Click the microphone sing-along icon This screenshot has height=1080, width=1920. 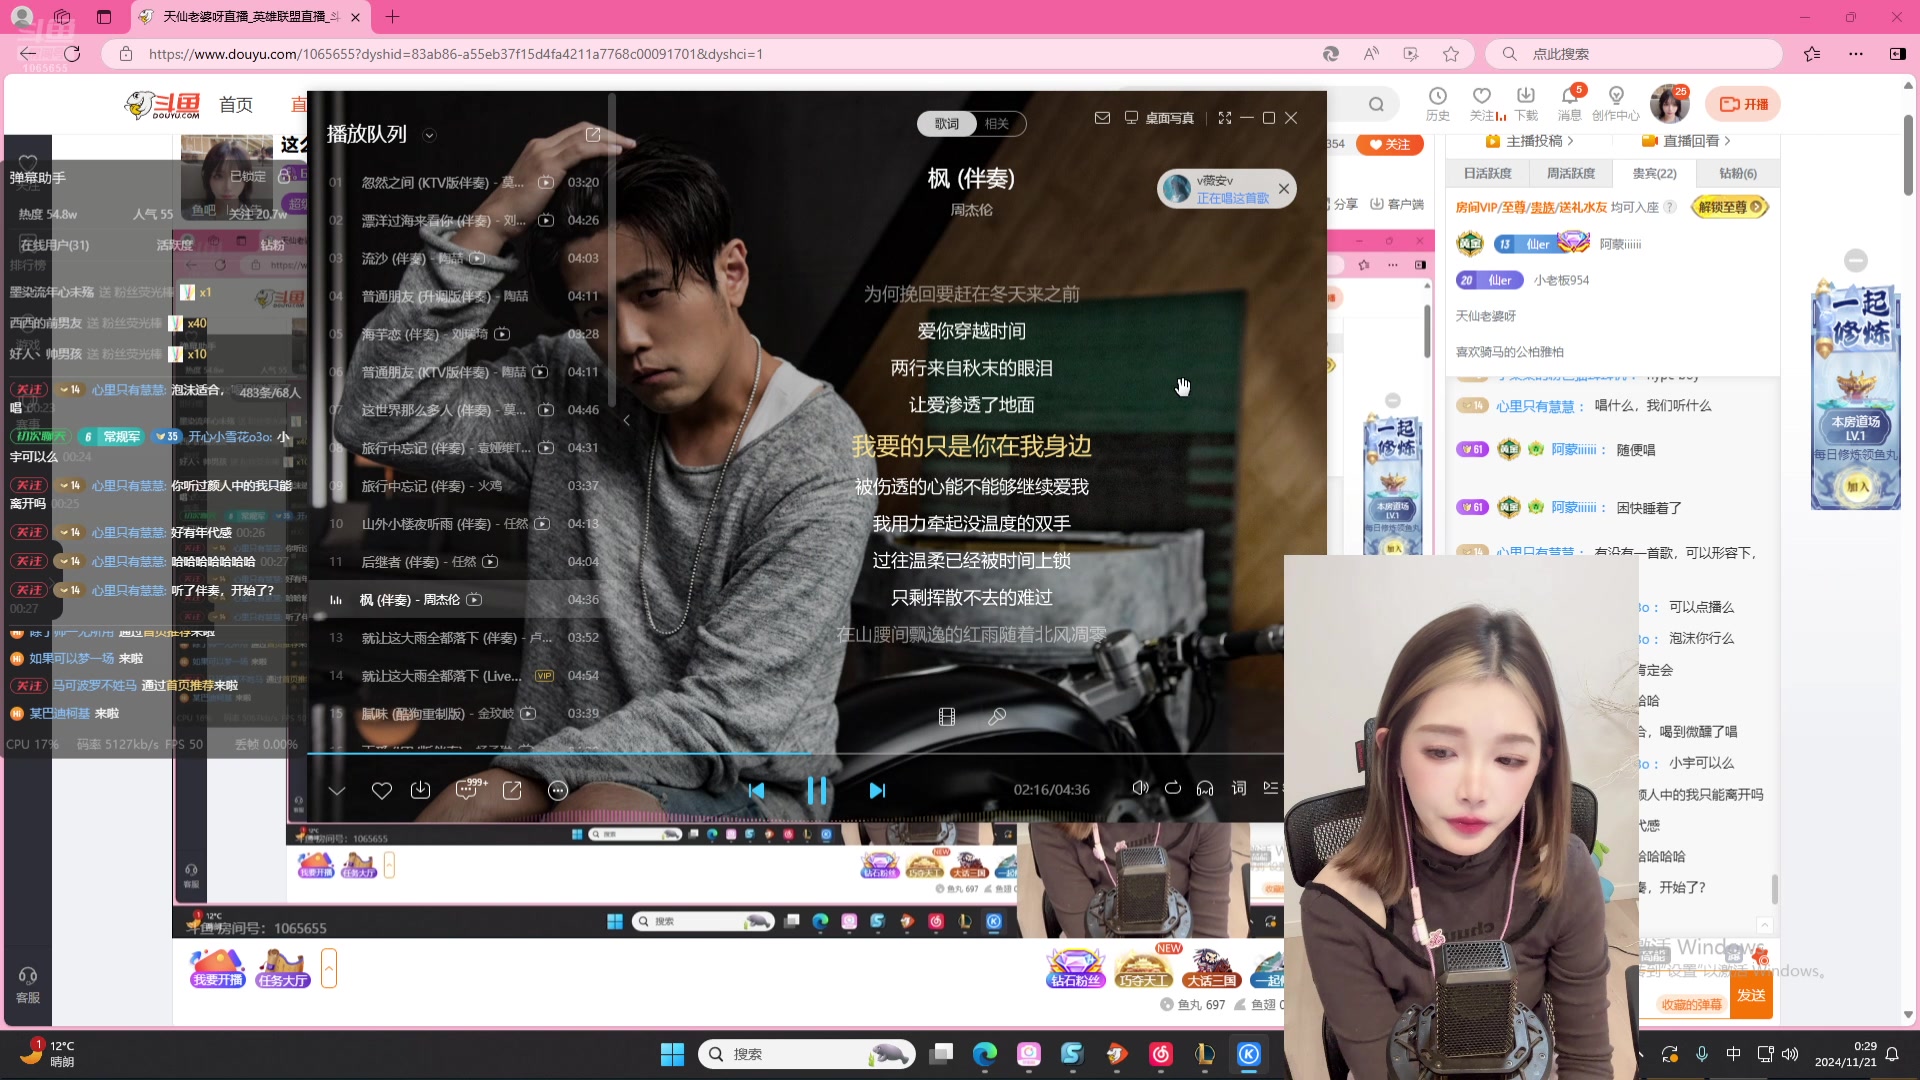(x=997, y=716)
